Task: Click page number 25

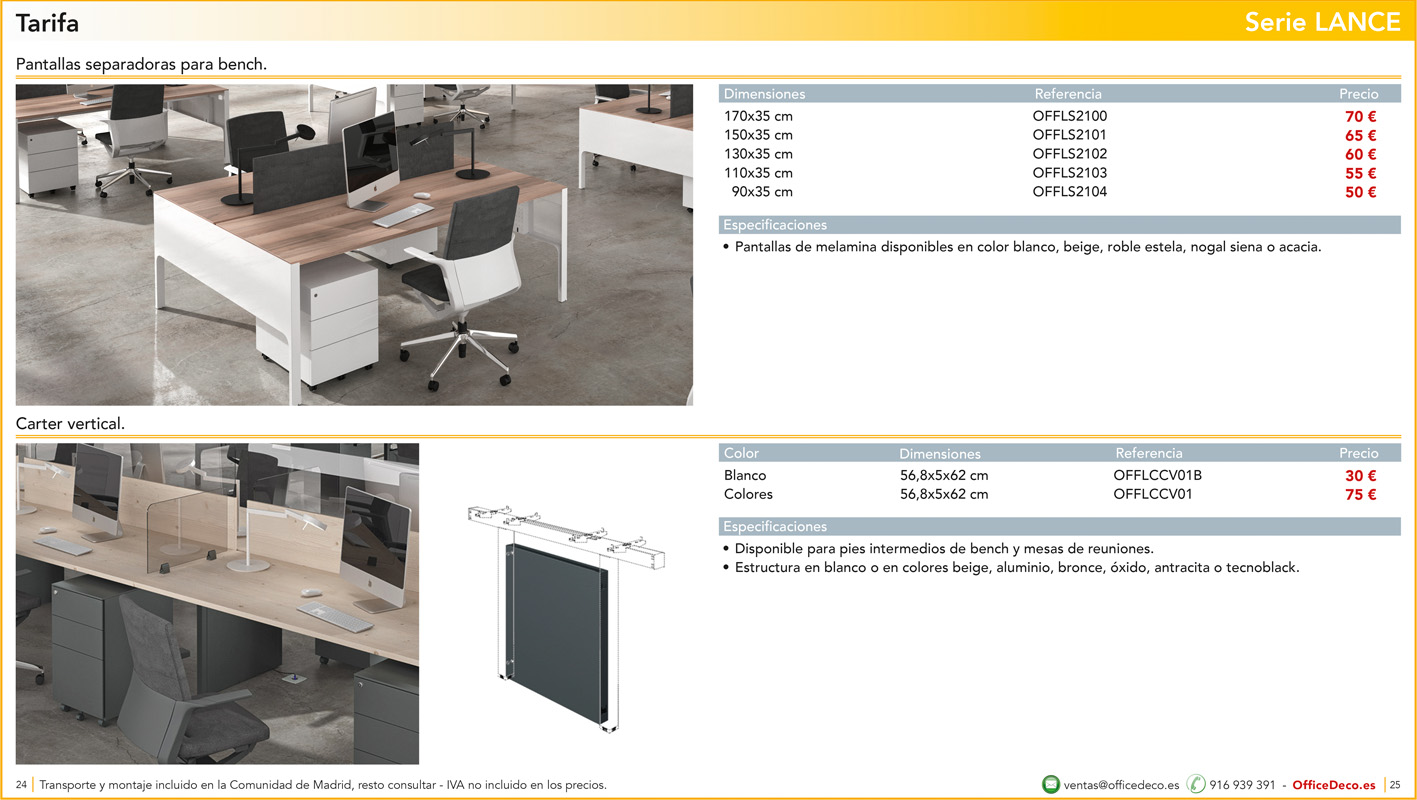Action: (1396, 785)
